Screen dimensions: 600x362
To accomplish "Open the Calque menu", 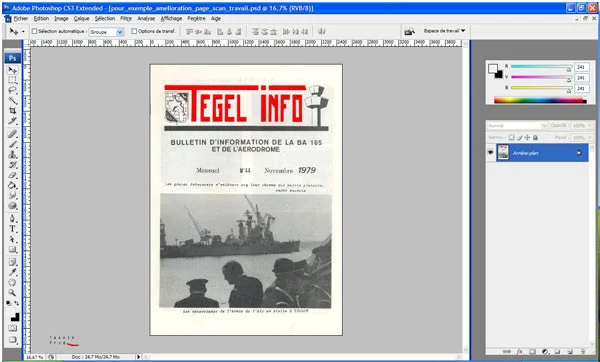I will [82, 18].
